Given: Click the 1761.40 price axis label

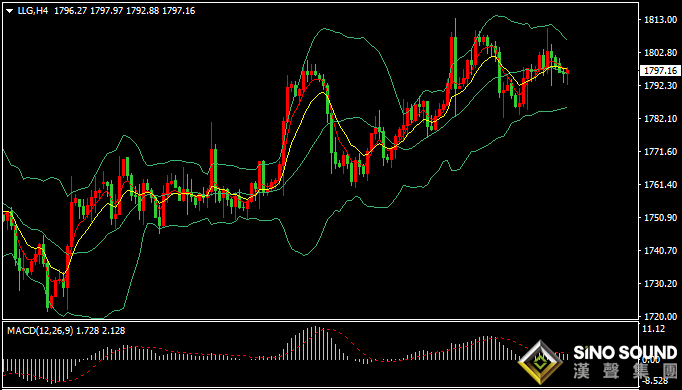Looking at the screenshot, I should [x=660, y=185].
